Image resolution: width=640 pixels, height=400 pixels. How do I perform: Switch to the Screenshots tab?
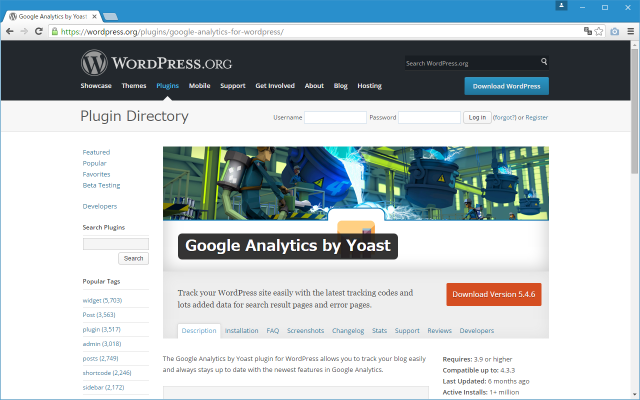pos(305,331)
